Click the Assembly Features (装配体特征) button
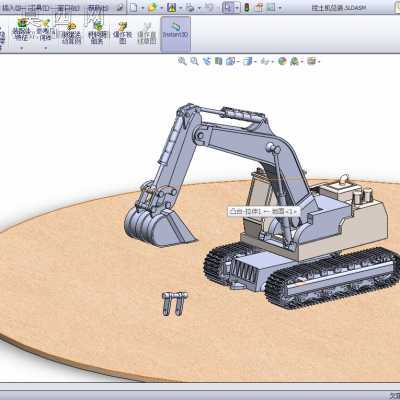The height and width of the screenshot is (400, 400). tap(22, 29)
